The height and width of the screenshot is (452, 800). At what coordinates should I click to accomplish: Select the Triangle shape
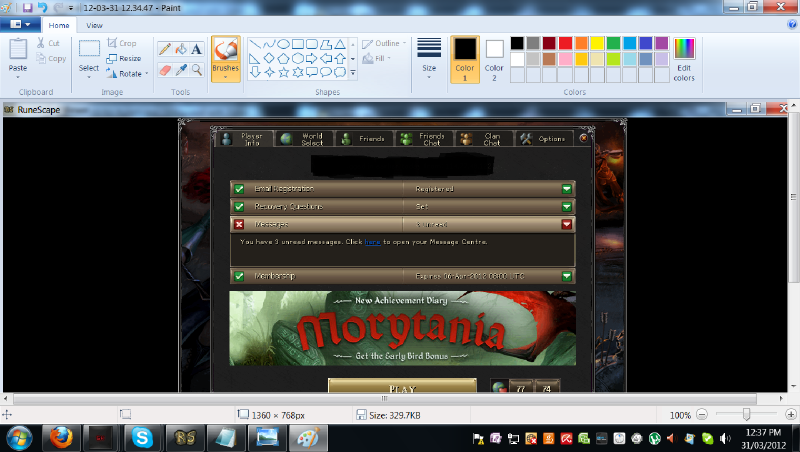(340, 44)
